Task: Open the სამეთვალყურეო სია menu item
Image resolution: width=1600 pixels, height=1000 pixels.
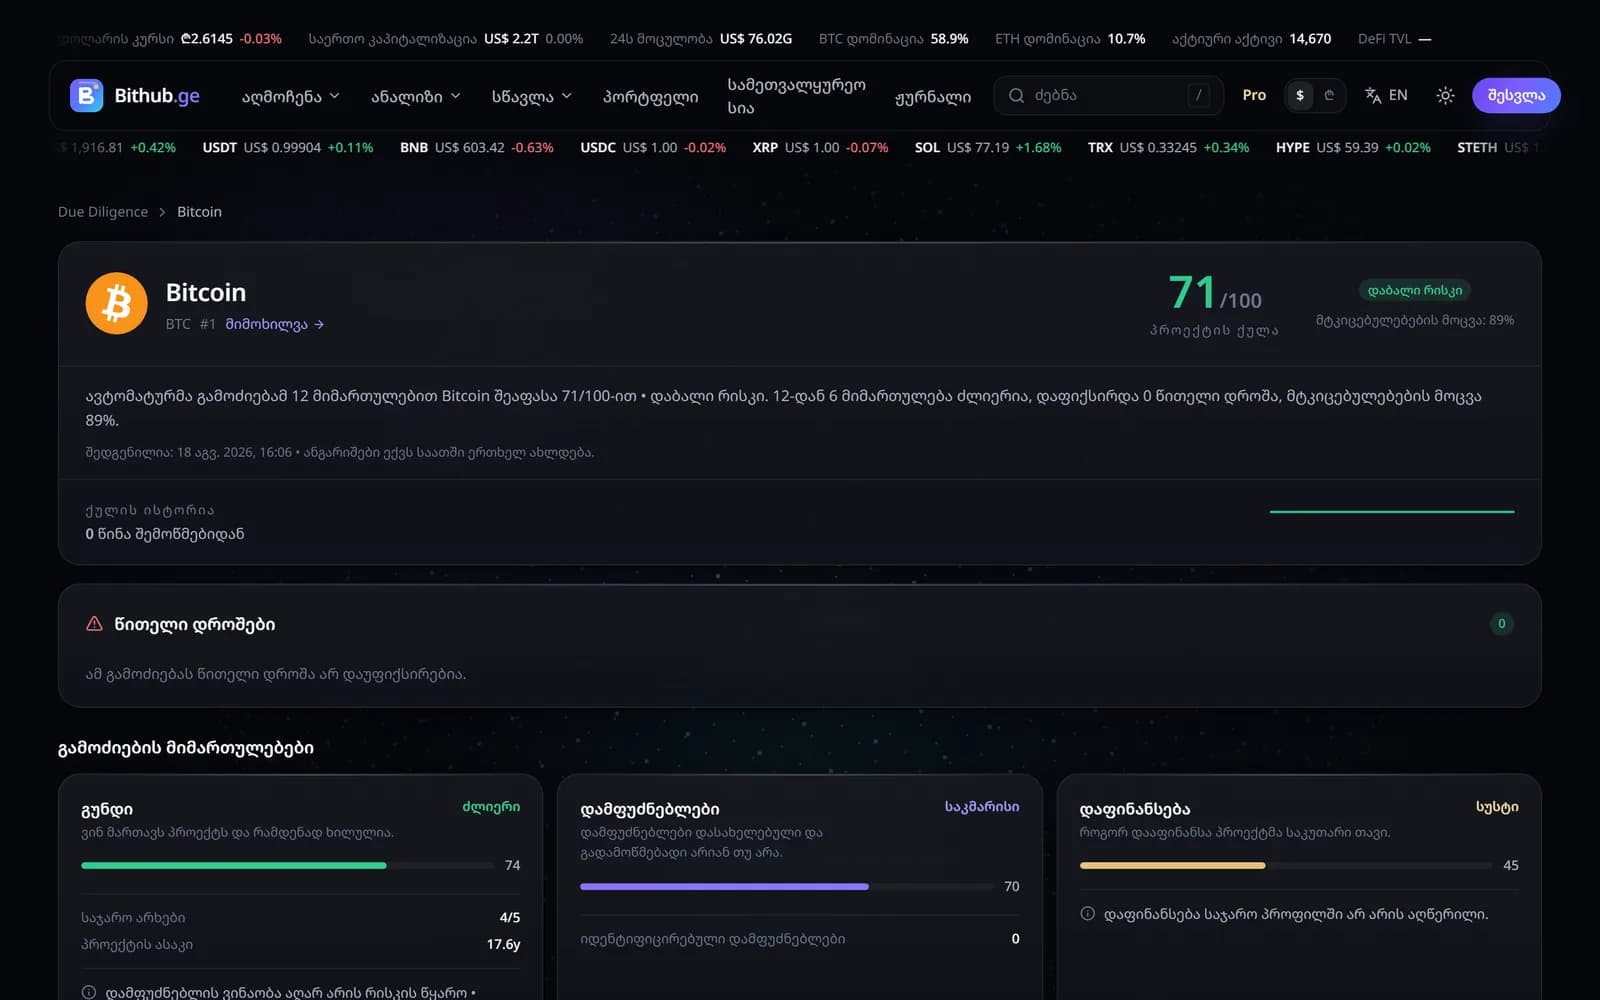Action: pos(796,96)
